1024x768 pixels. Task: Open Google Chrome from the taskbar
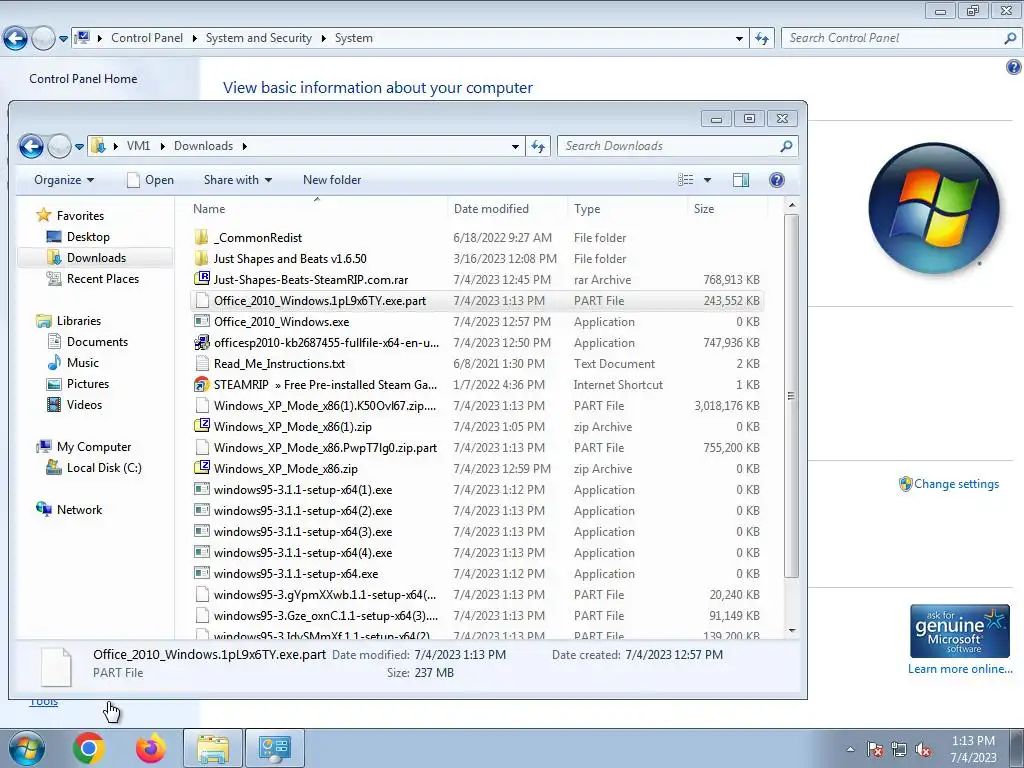click(x=88, y=748)
